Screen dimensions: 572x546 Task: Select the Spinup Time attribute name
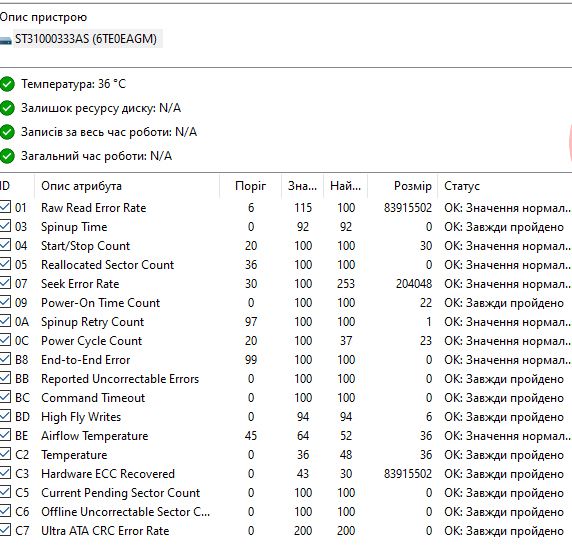[x=74, y=227]
